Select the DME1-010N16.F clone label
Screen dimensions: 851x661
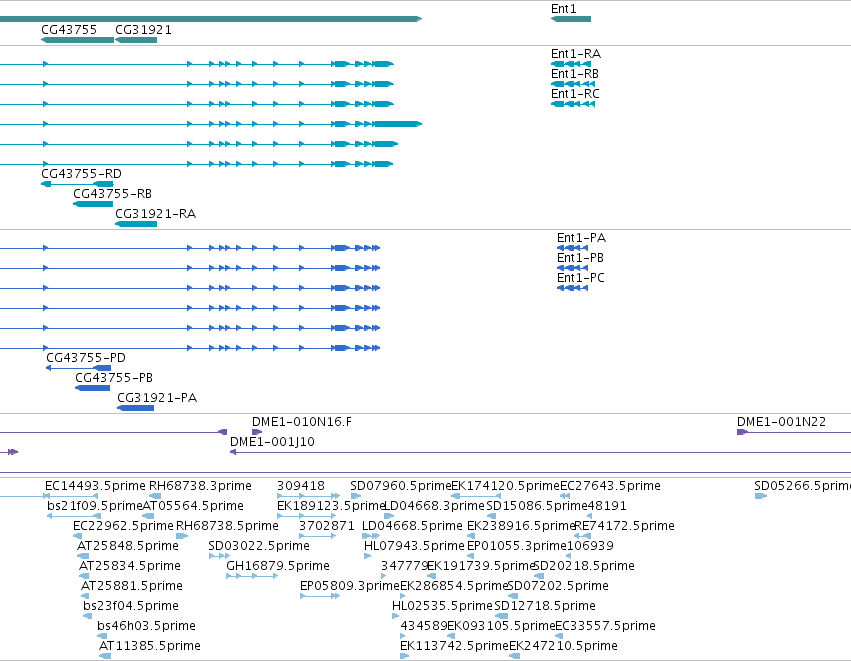tap(302, 422)
